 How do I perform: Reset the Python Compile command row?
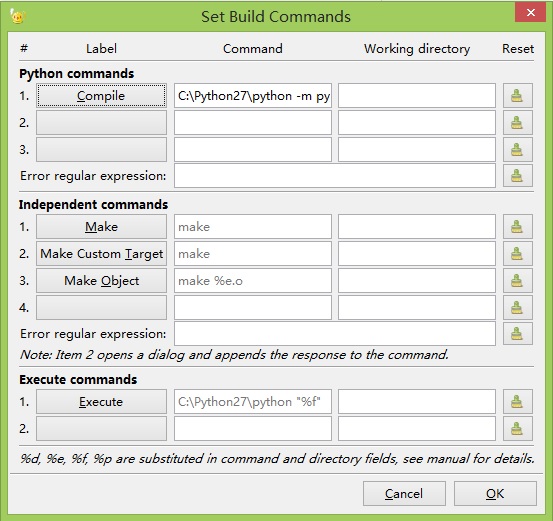pyautogui.click(x=517, y=96)
